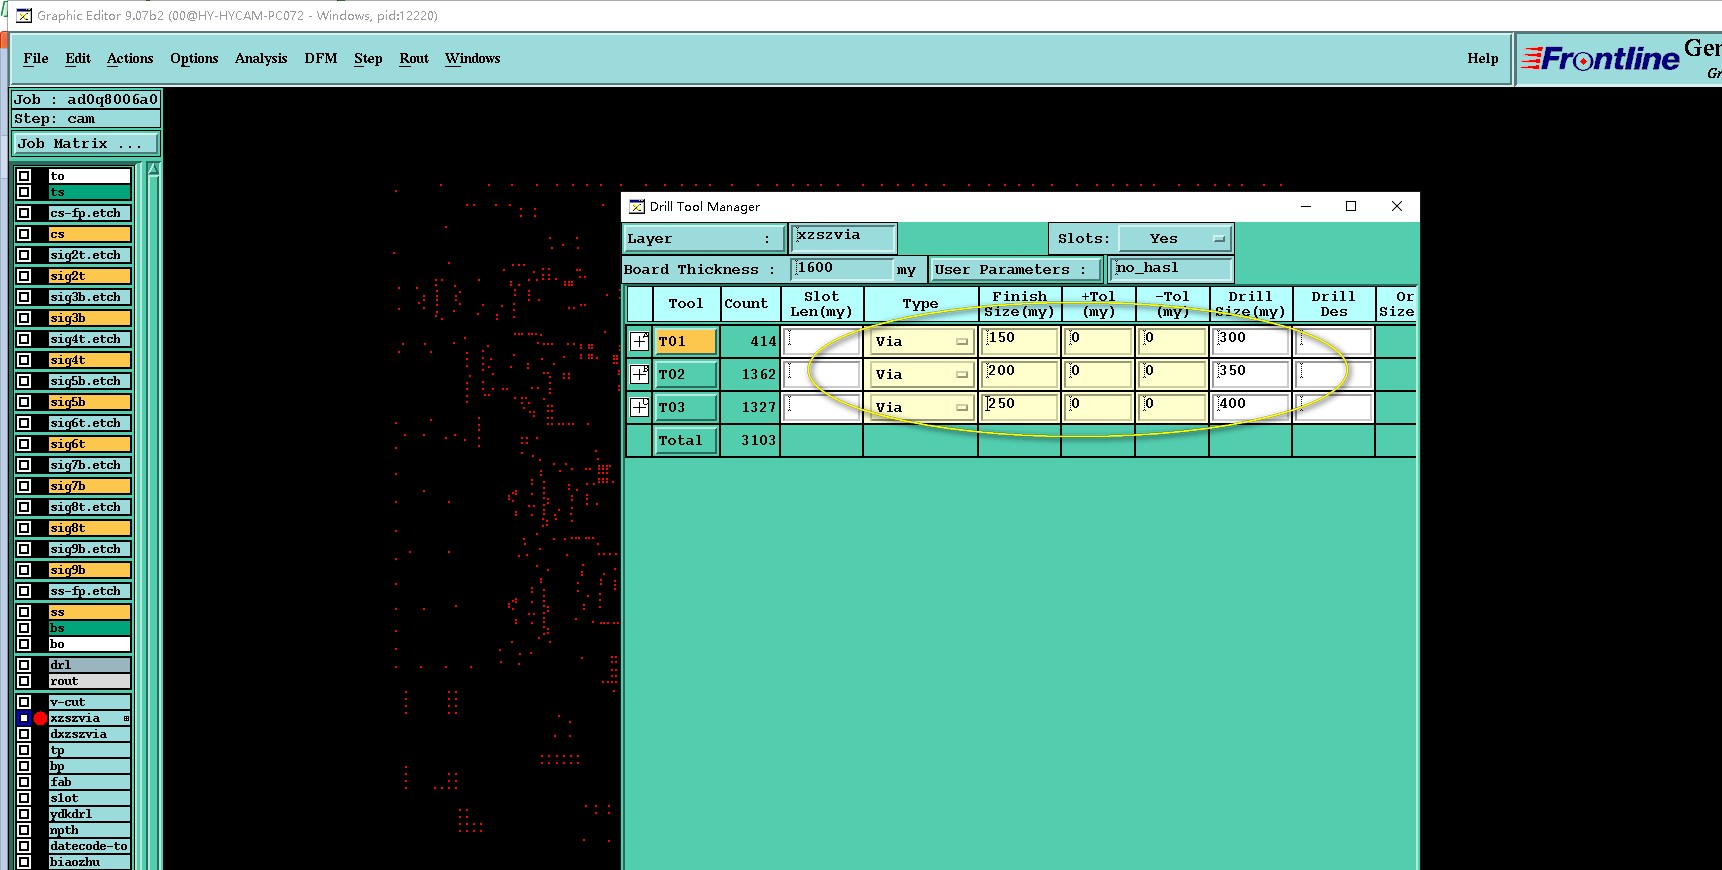Select the dxzszvia layer
Viewport: 1722px width, 870px height.
pos(90,734)
